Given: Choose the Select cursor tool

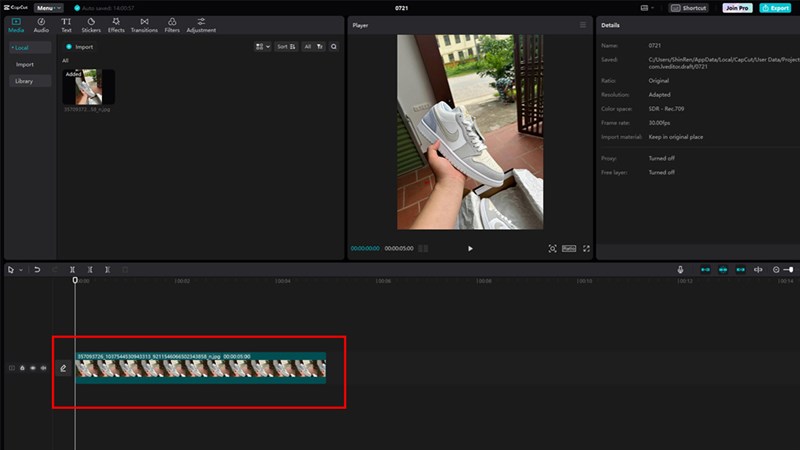Looking at the screenshot, I should tap(11, 269).
